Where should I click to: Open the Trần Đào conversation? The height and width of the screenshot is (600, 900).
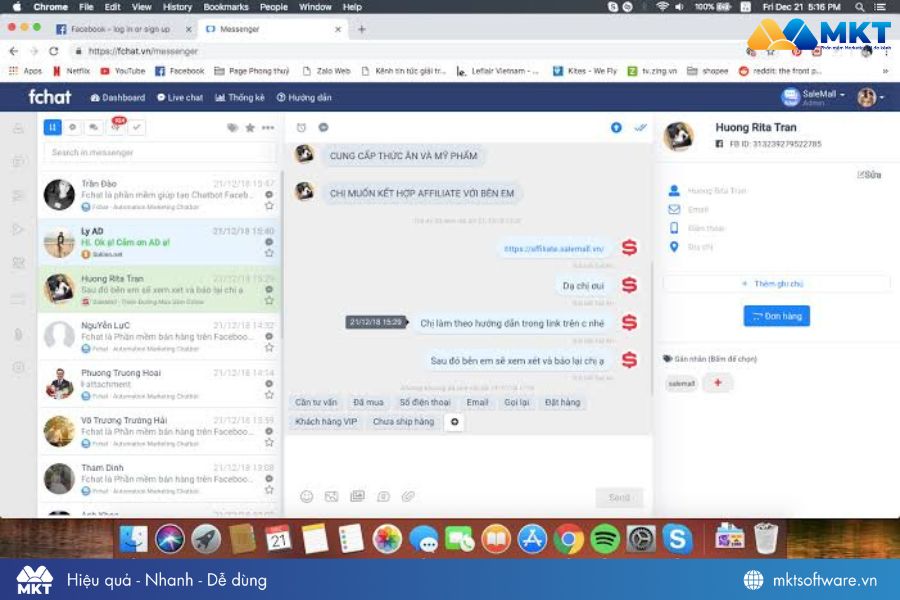[x=159, y=195]
